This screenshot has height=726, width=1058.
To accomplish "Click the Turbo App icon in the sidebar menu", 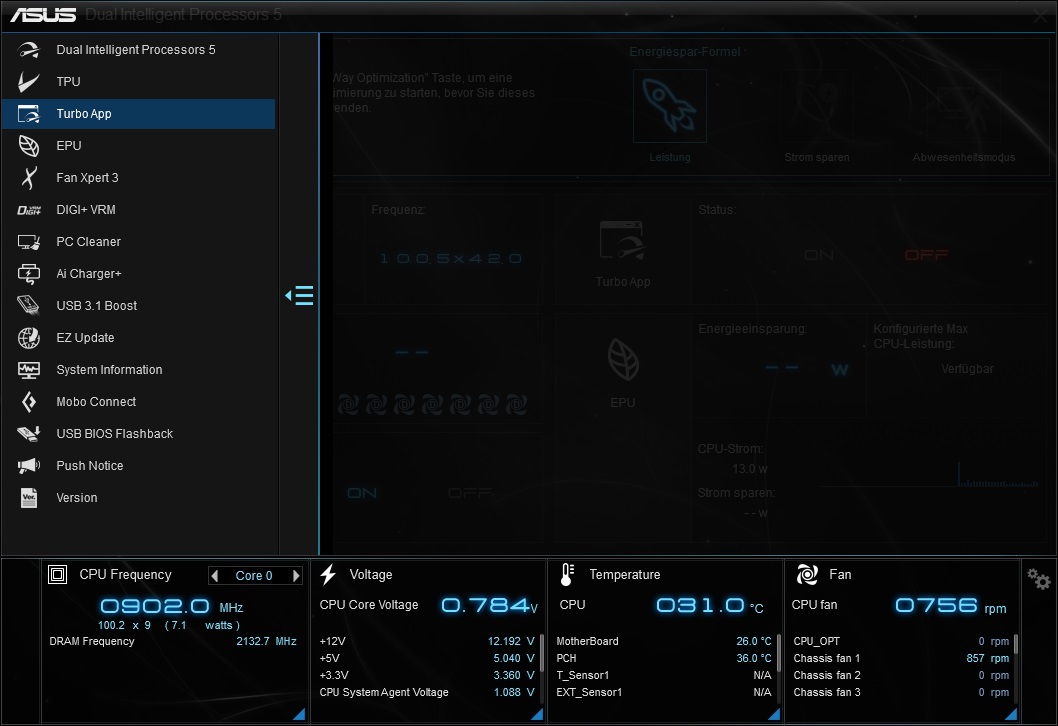I will [29, 114].
